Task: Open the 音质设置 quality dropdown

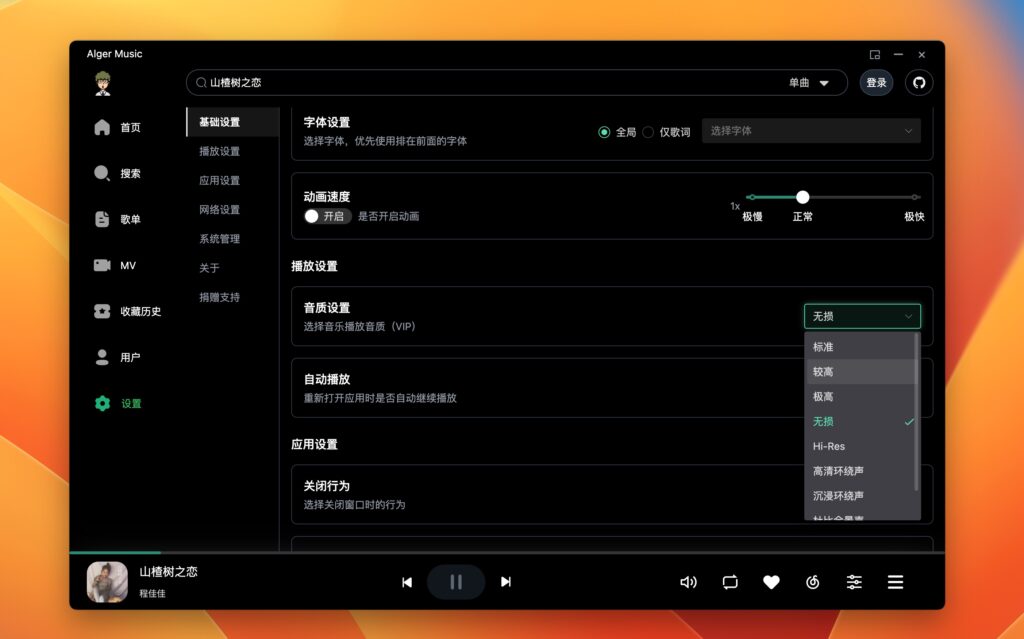Action: (861, 316)
